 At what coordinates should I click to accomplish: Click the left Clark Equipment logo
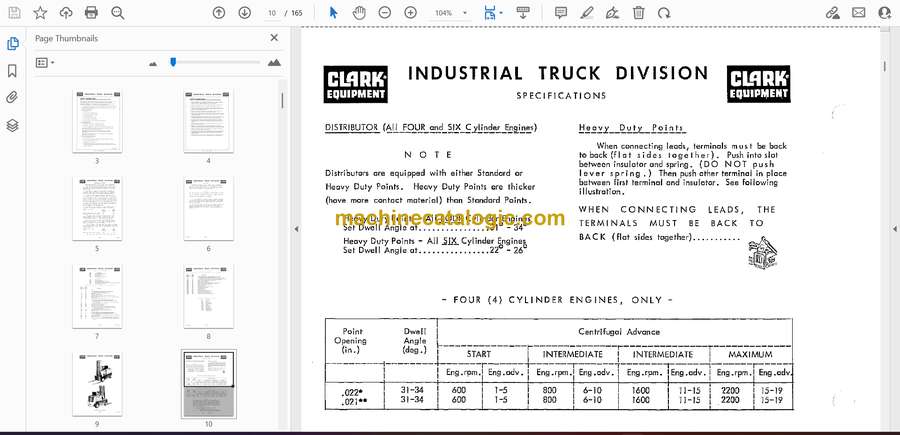[355, 84]
